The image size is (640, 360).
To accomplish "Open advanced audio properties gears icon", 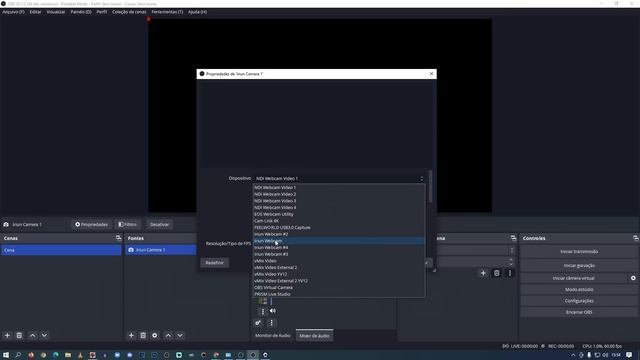I will [x=258, y=323].
